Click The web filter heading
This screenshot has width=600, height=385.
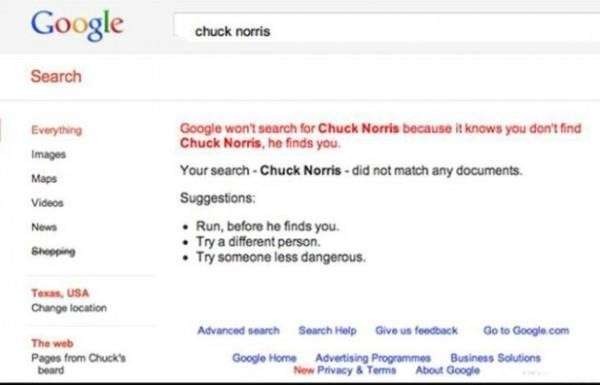point(52,343)
